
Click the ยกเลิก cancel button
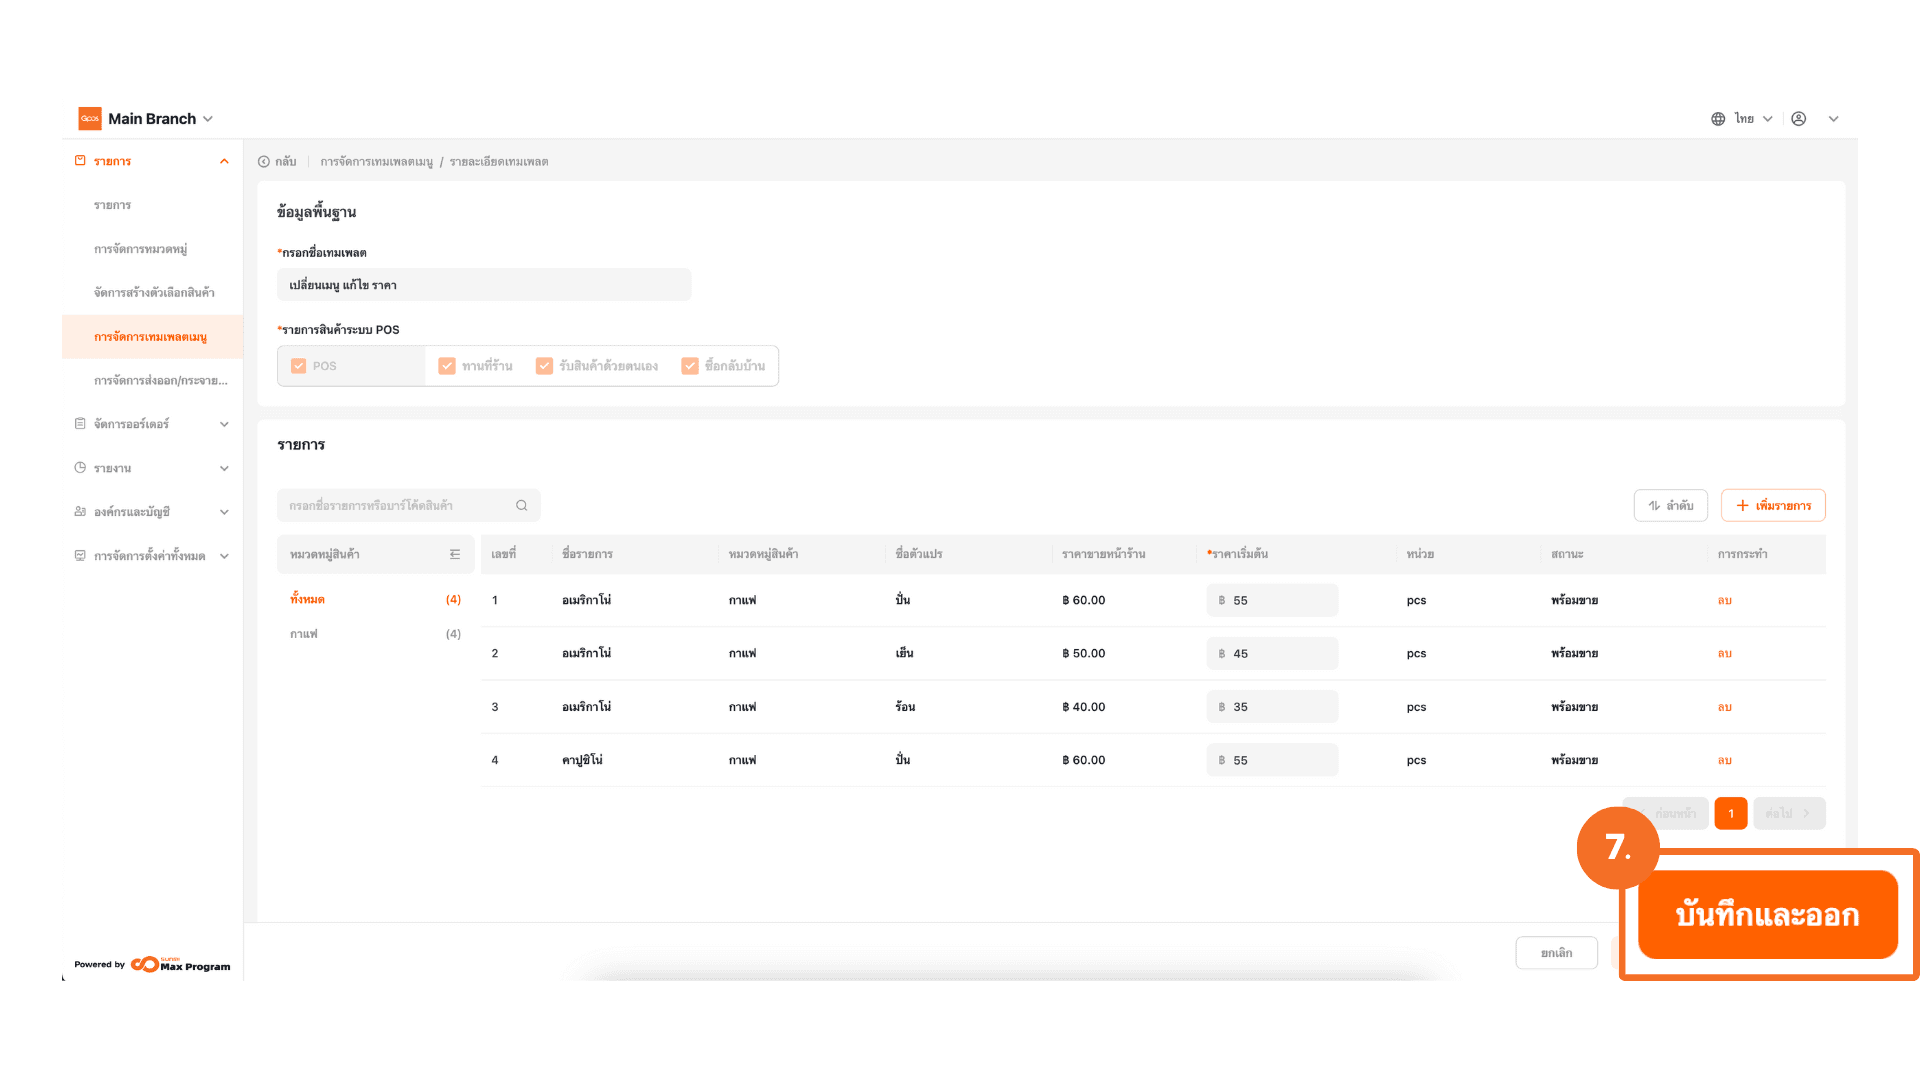tap(1555, 953)
